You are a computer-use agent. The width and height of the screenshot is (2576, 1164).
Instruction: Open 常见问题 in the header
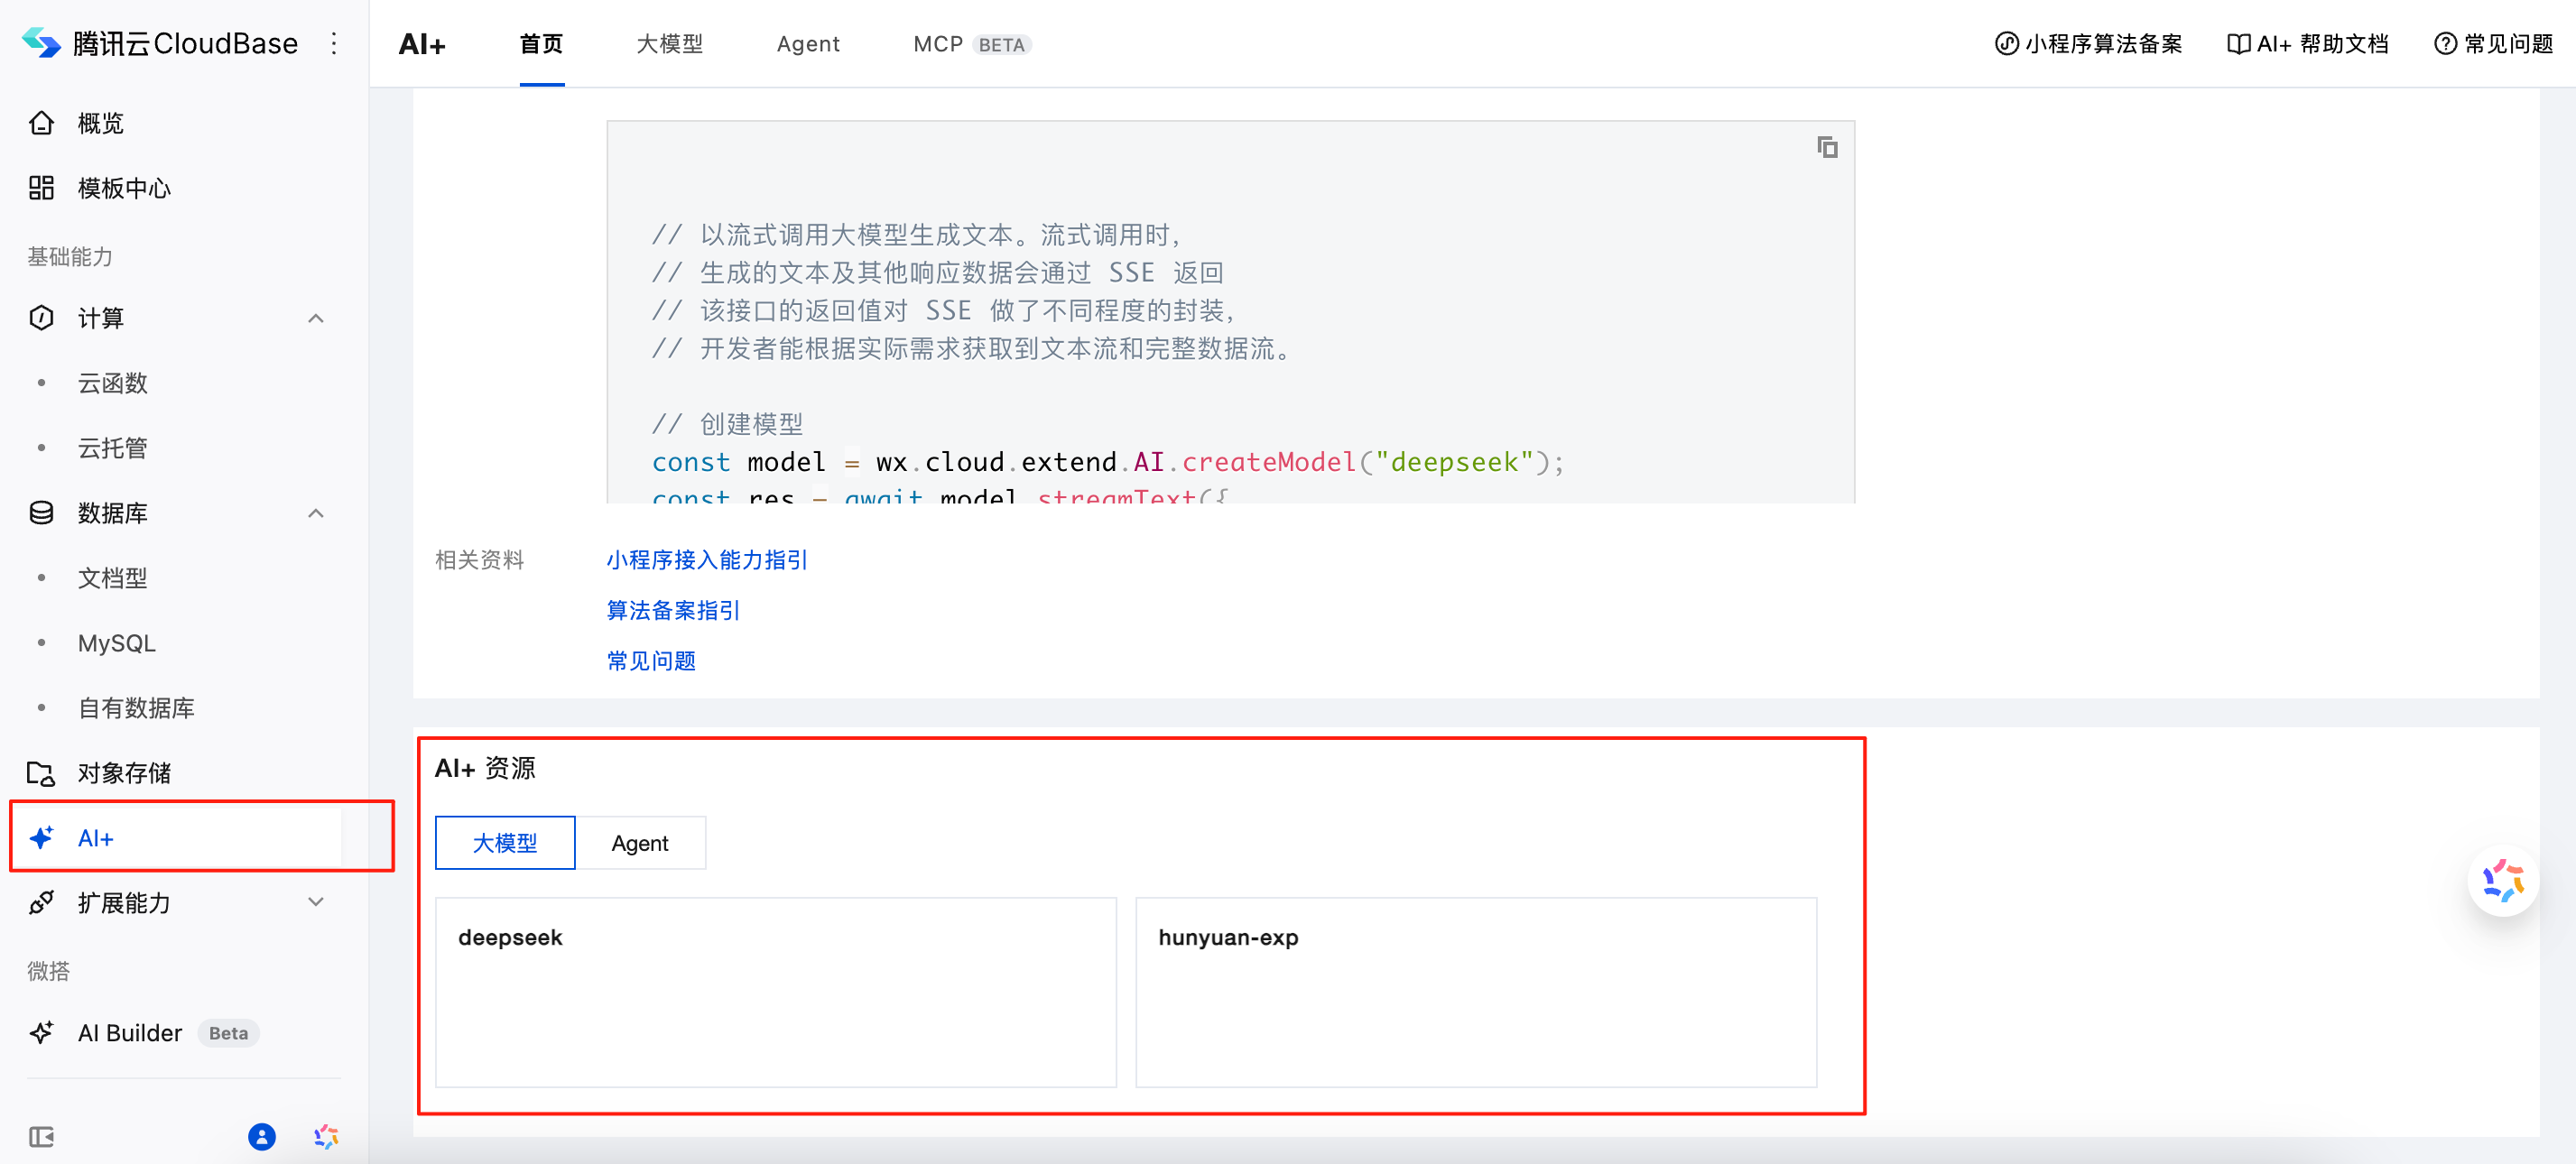[x=2494, y=44]
